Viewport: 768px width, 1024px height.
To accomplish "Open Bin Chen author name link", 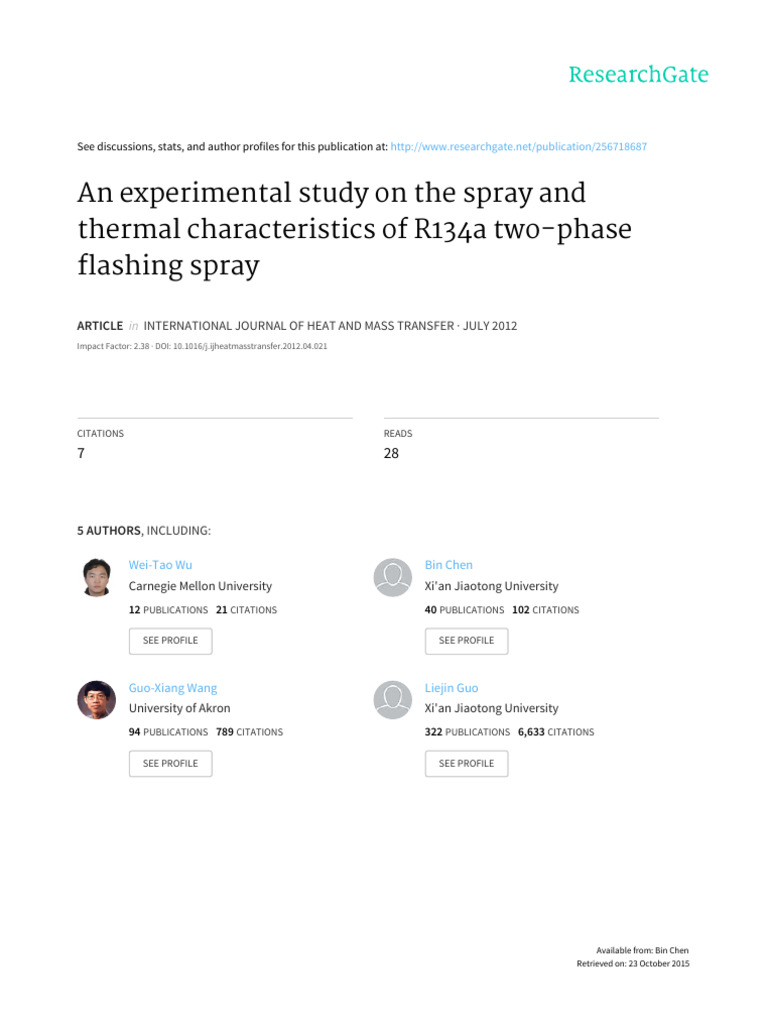I will (449, 565).
